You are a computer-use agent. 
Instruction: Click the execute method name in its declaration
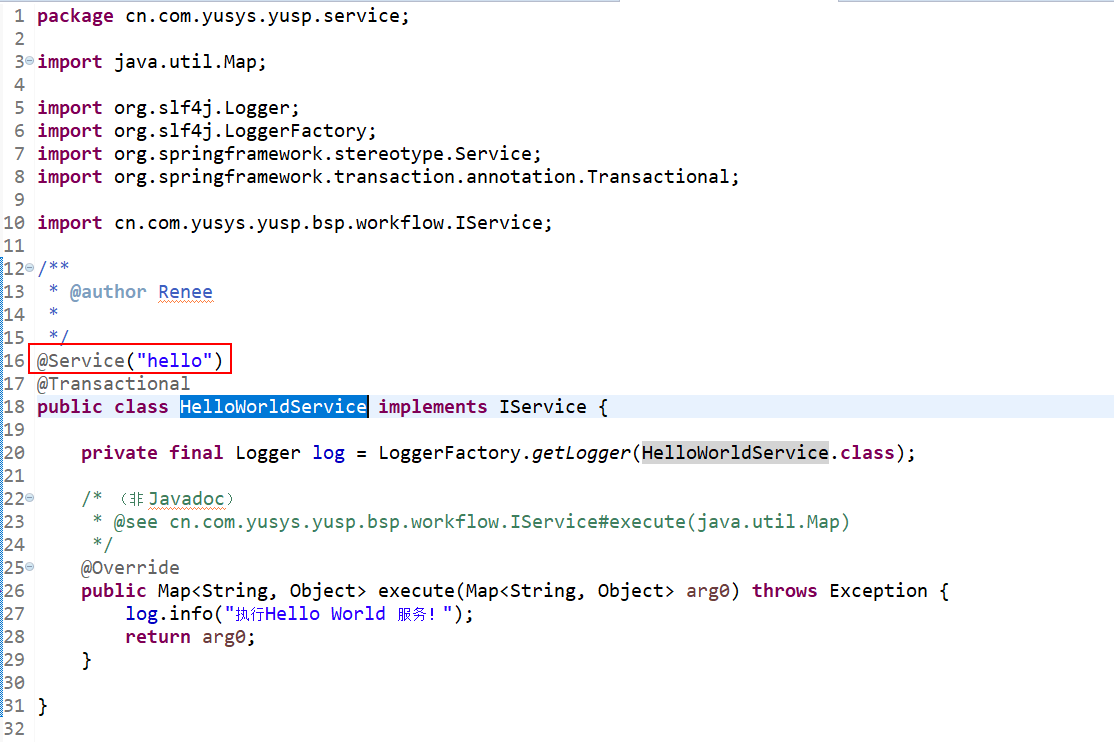[415, 591]
